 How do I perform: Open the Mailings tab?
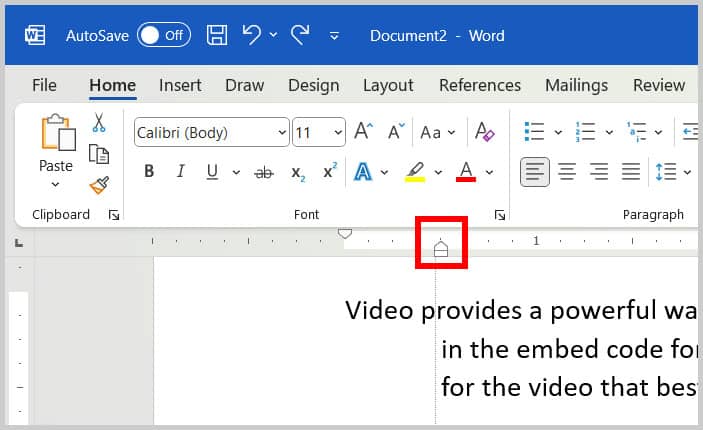pos(576,85)
